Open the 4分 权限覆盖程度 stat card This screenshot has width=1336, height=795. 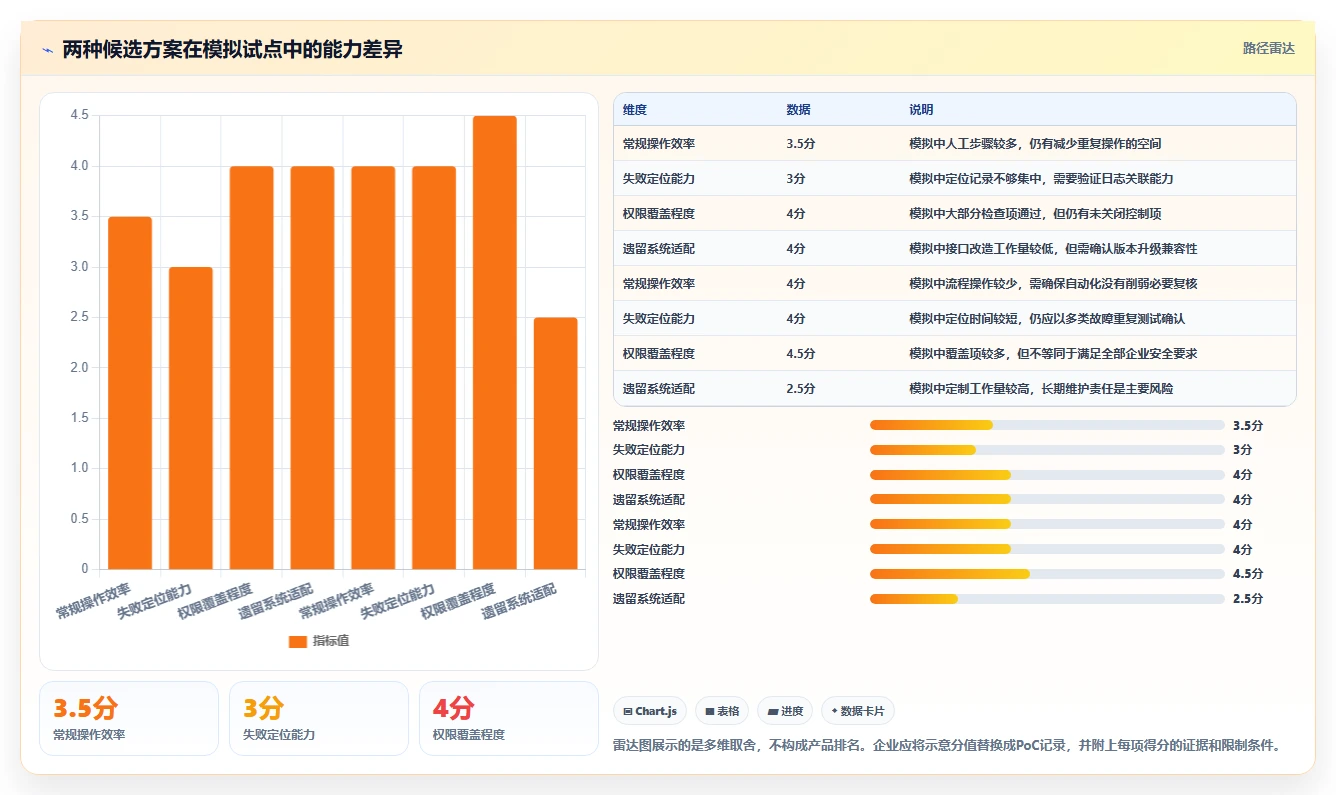(x=509, y=718)
